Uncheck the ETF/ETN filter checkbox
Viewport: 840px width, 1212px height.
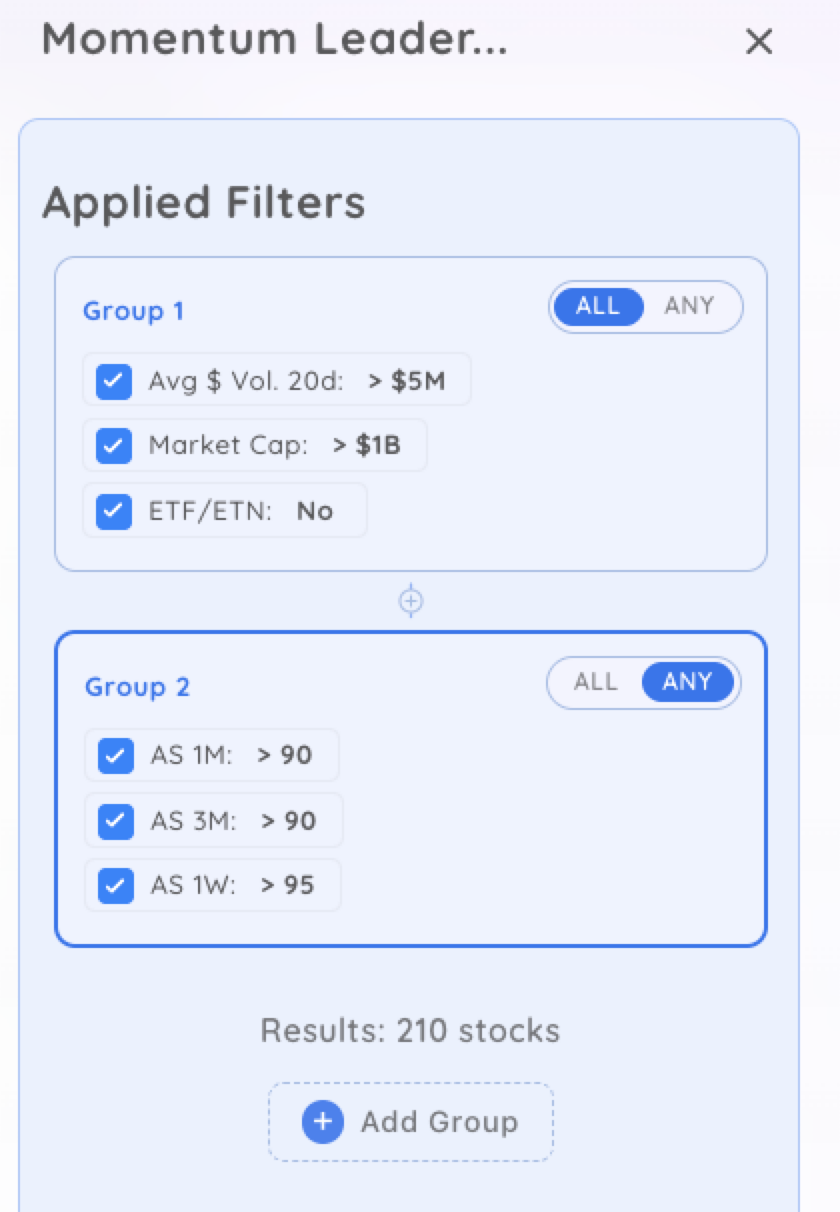point(114,511)
